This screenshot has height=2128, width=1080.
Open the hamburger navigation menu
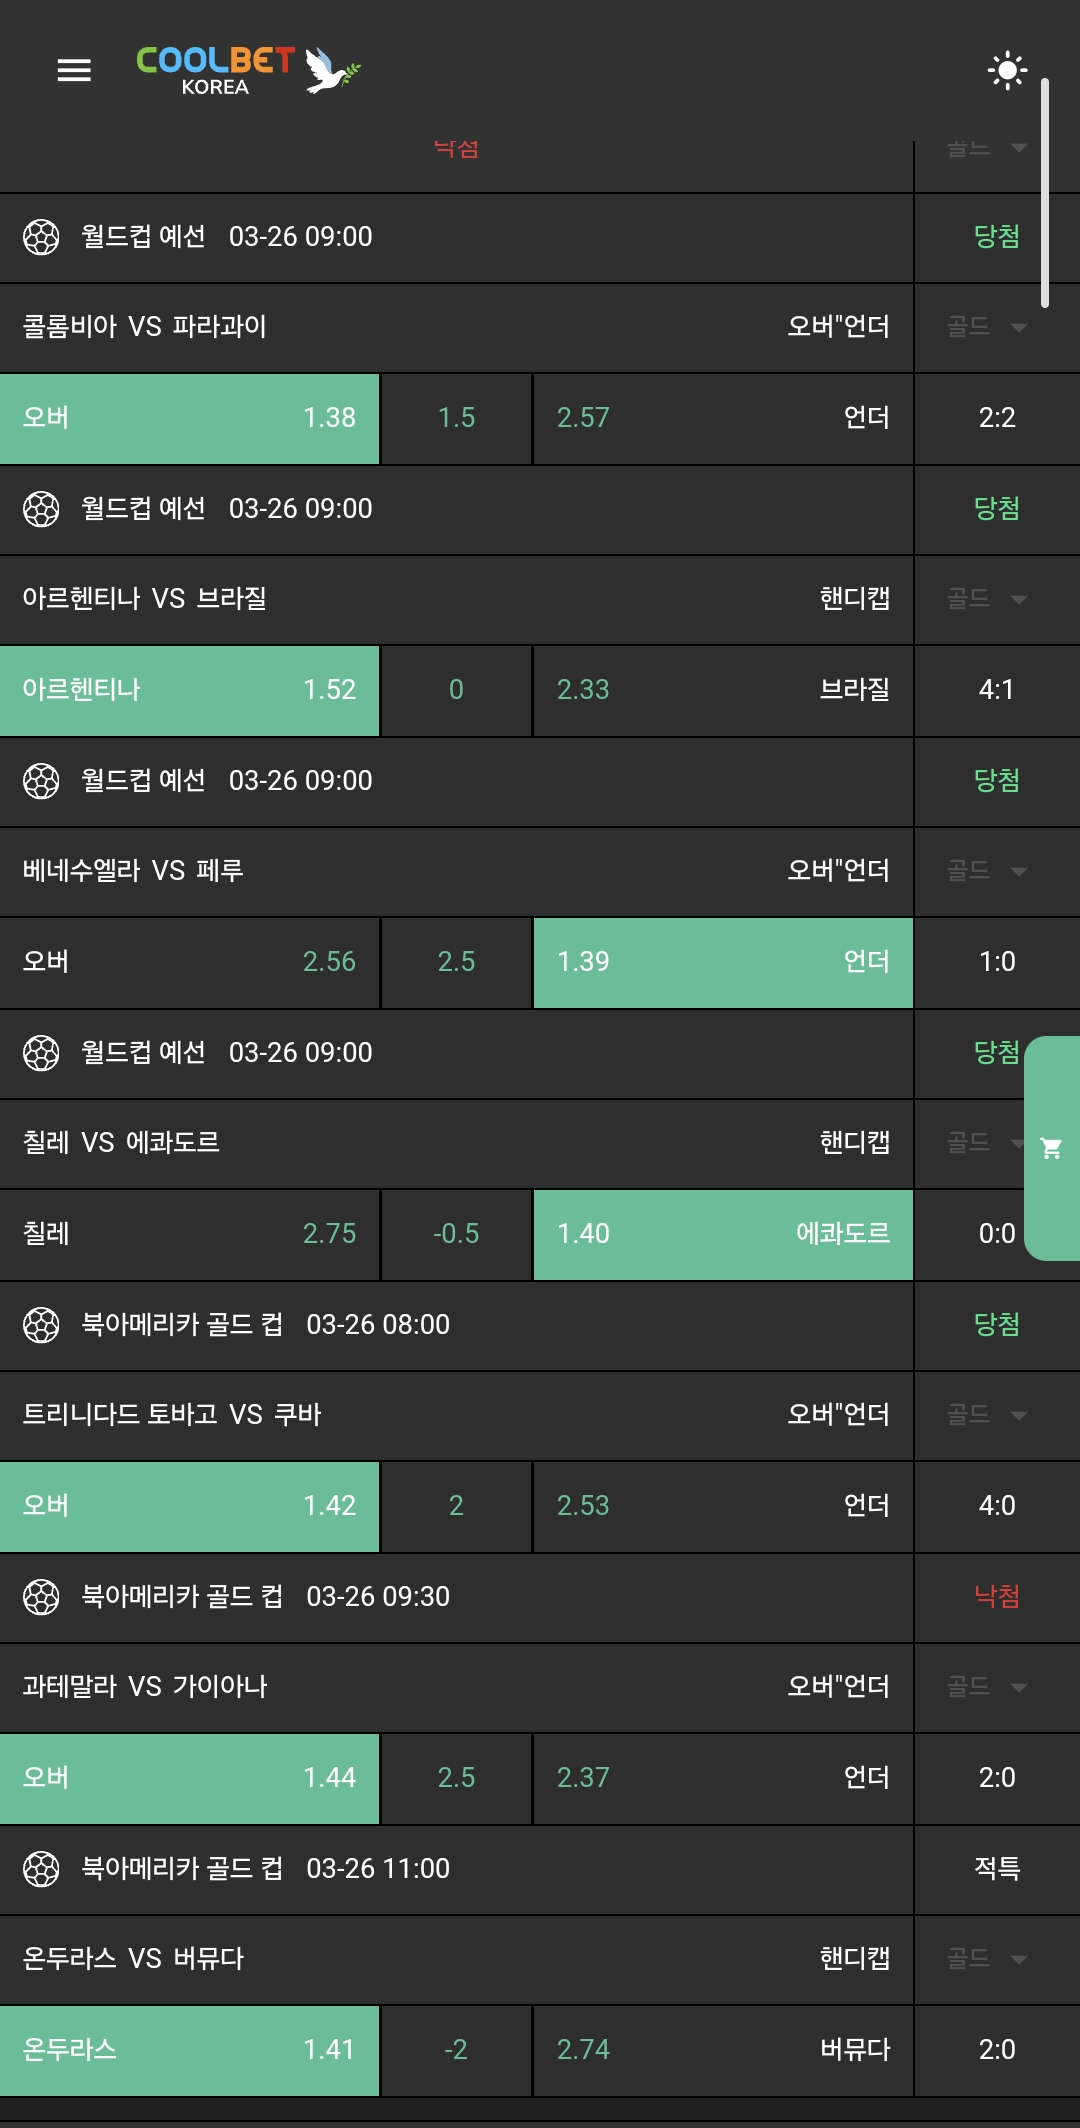coord(74,70)
